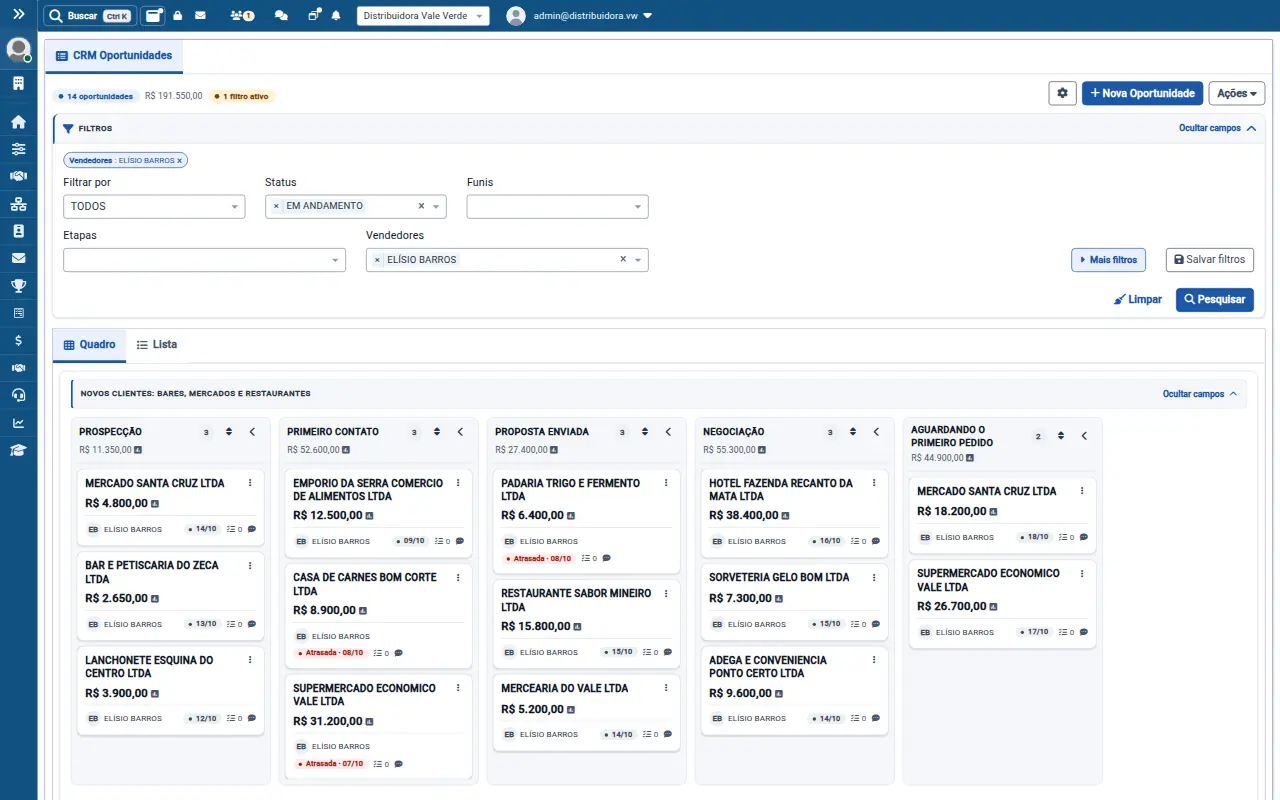This screenshot has width=1280, height=800.
Task: Click the Nova Oportunidade button
Action: click(x=1142, y=93)
